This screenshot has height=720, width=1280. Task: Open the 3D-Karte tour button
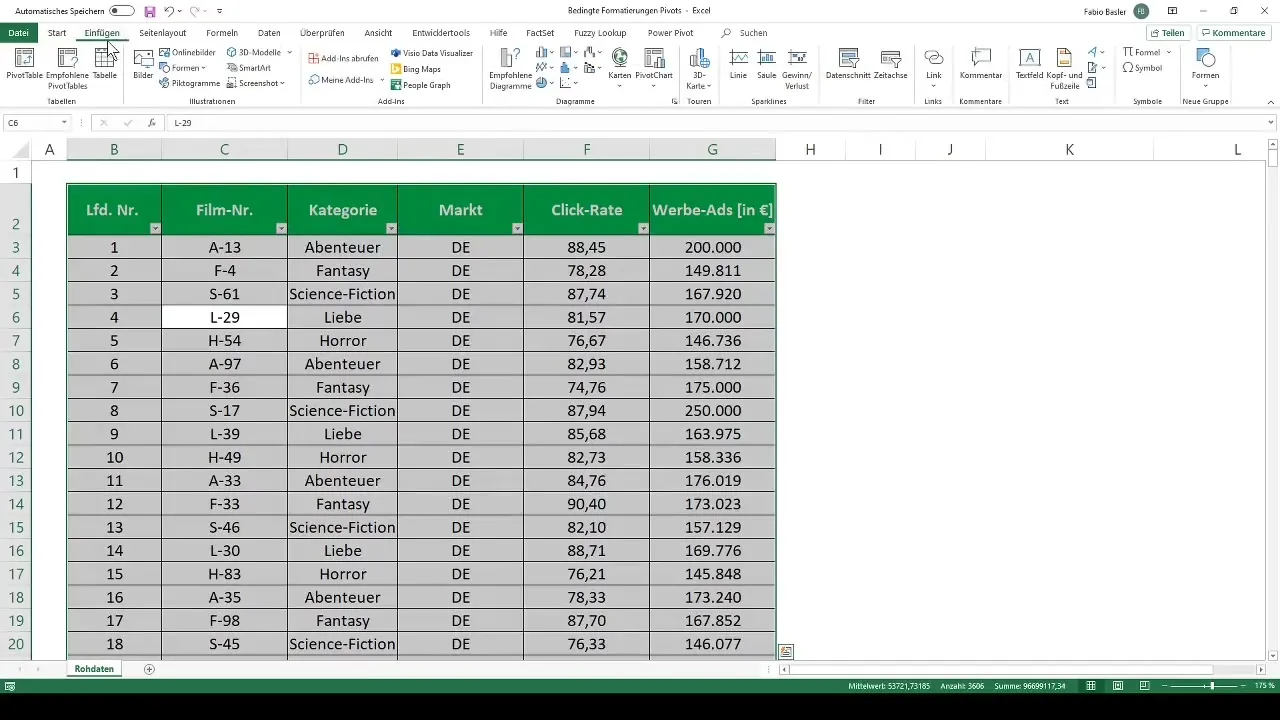coord(699,67)
